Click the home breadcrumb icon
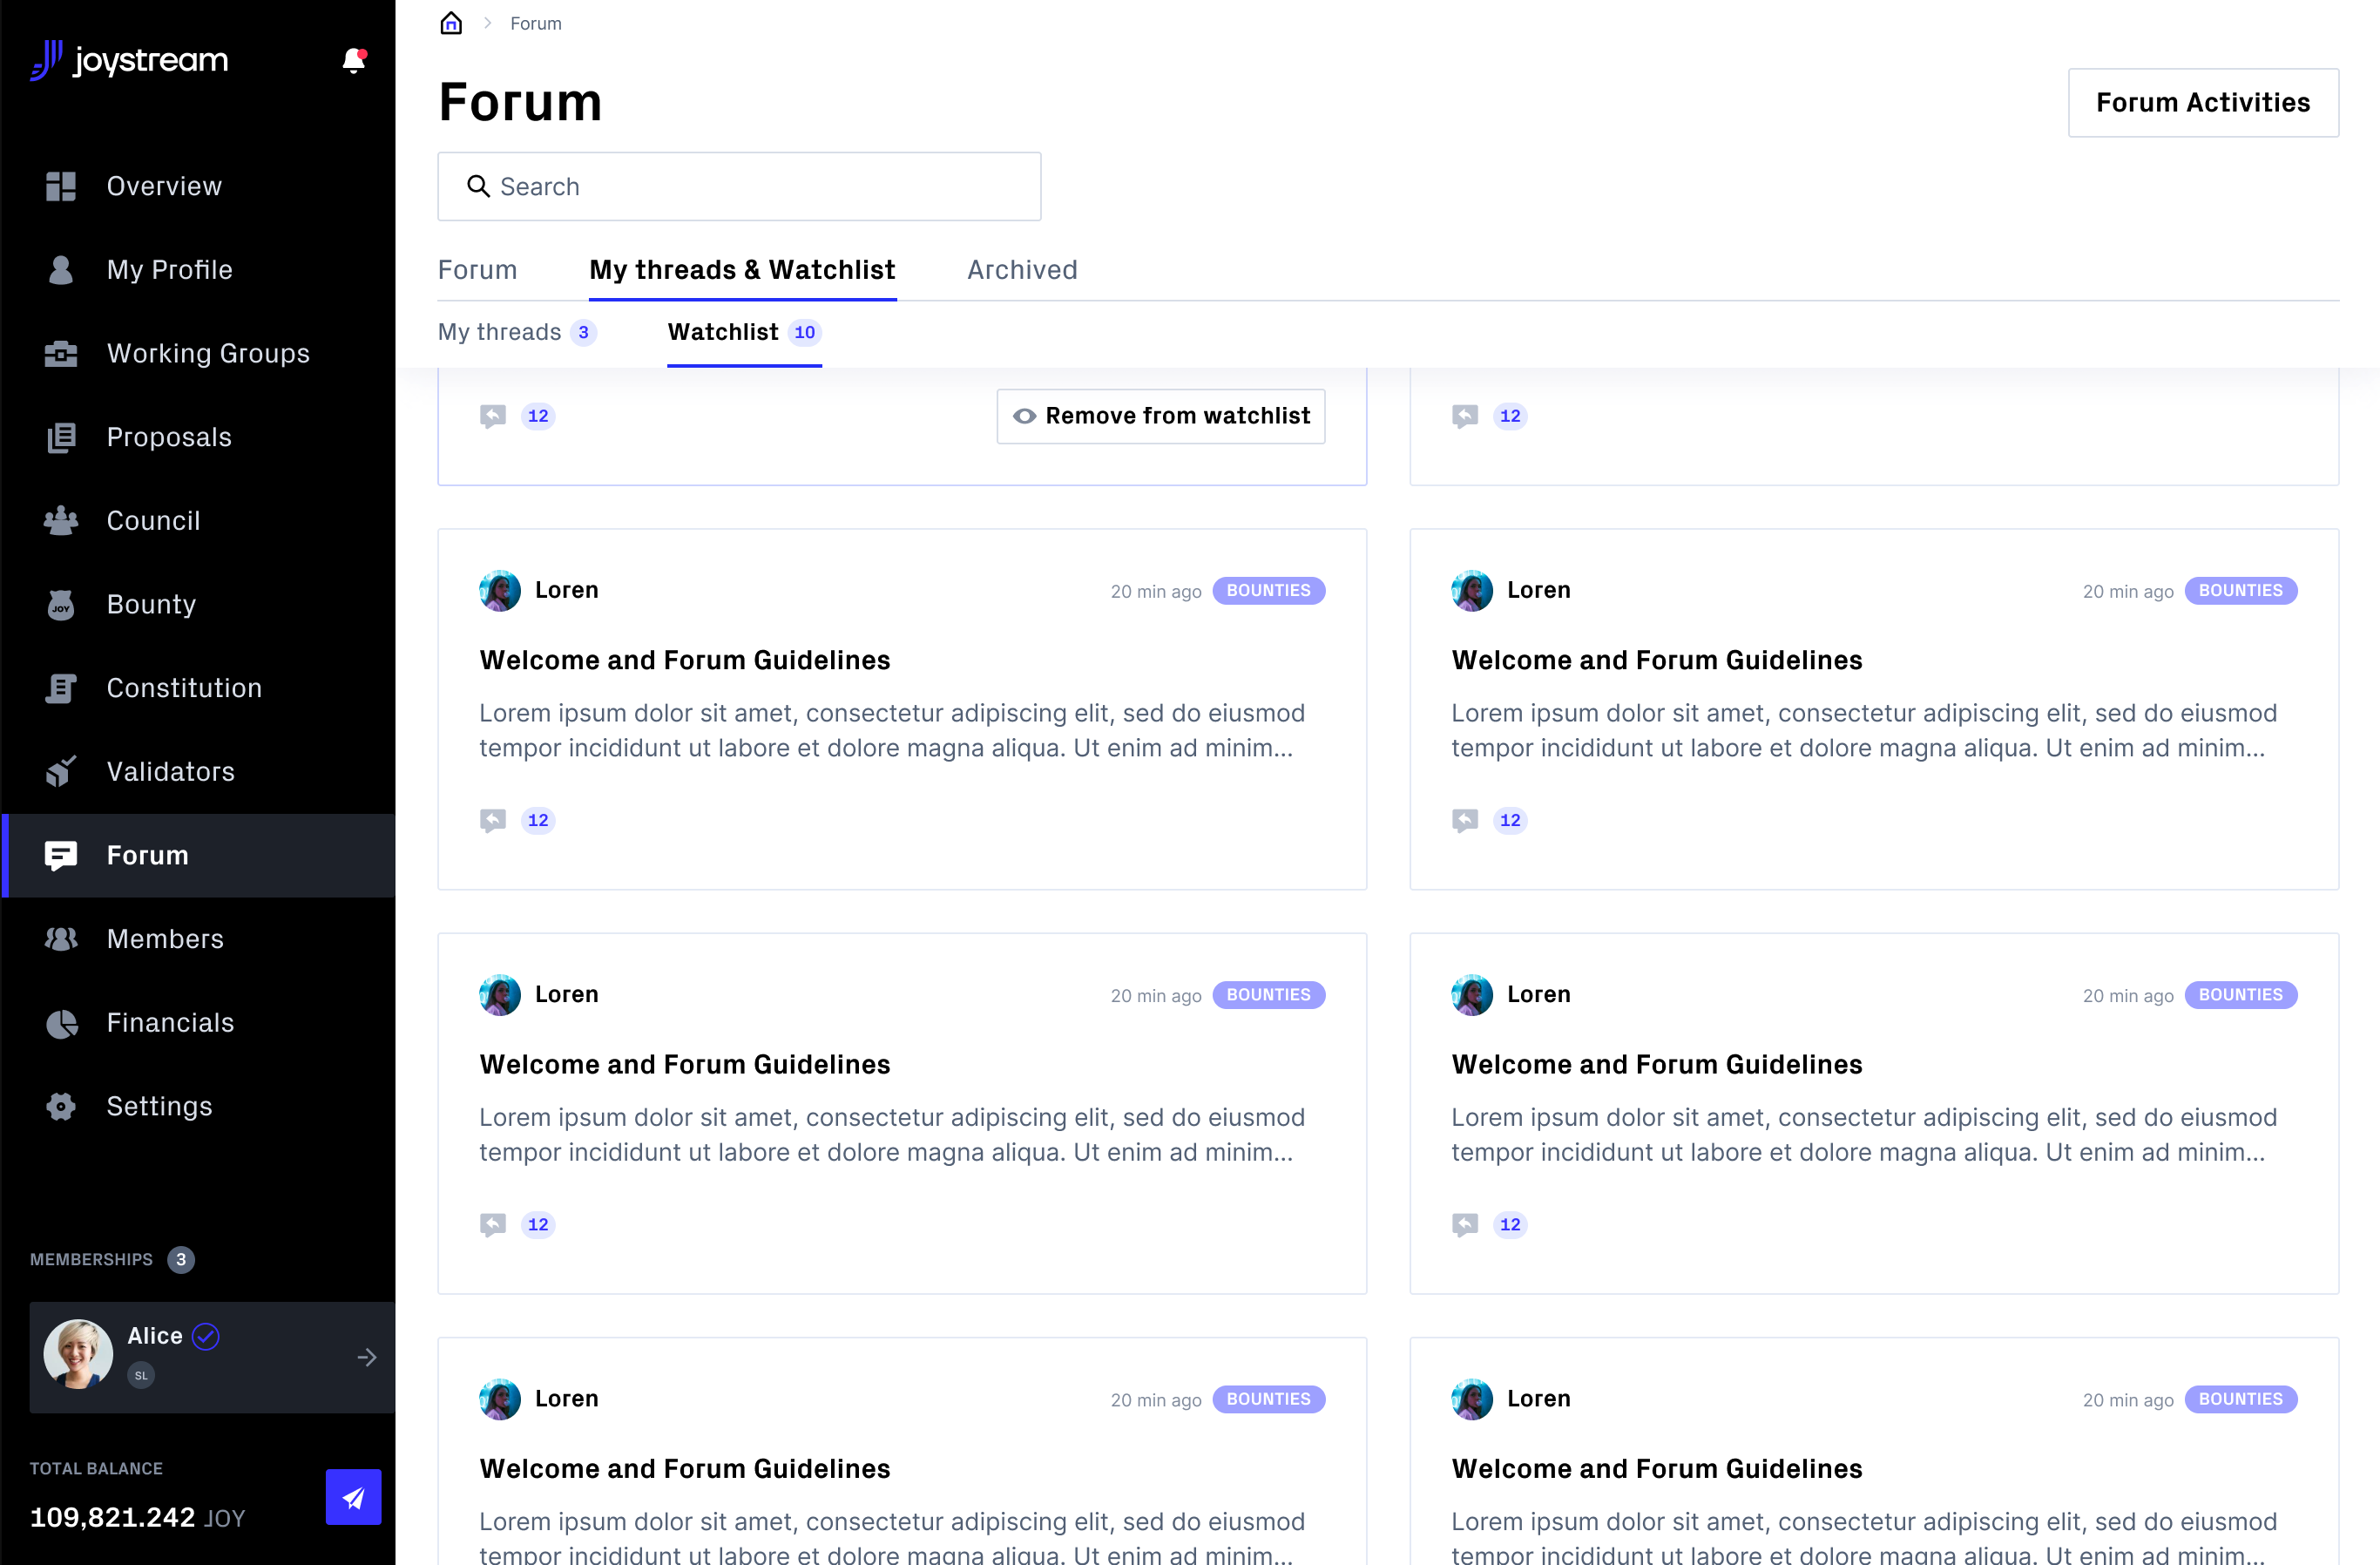This screenshot has height=1565, width=2380. [451, 23]
